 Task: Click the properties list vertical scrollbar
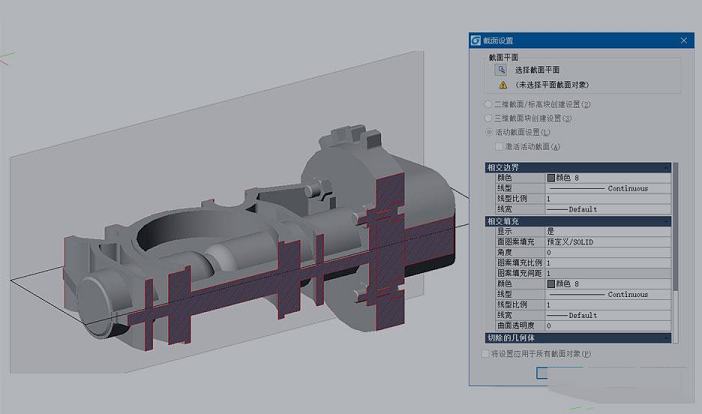(675, 250)
